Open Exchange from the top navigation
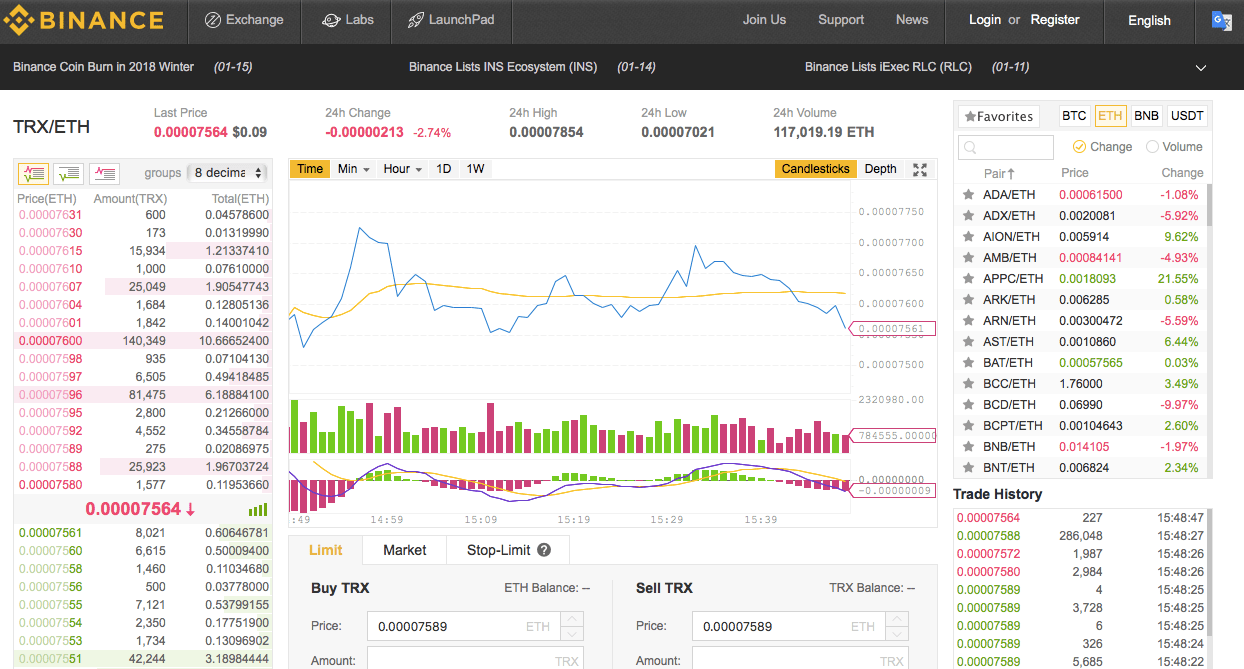 point(243,20)
